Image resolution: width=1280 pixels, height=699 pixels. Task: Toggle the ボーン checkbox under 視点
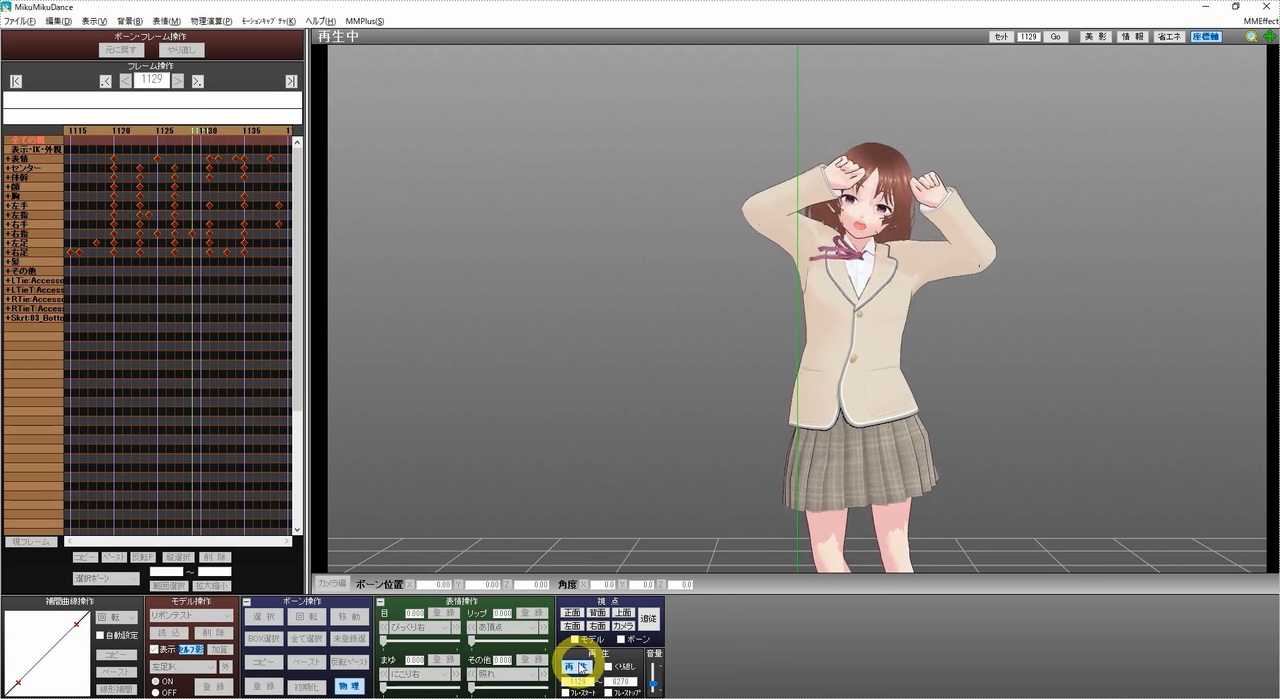point(621,639)
